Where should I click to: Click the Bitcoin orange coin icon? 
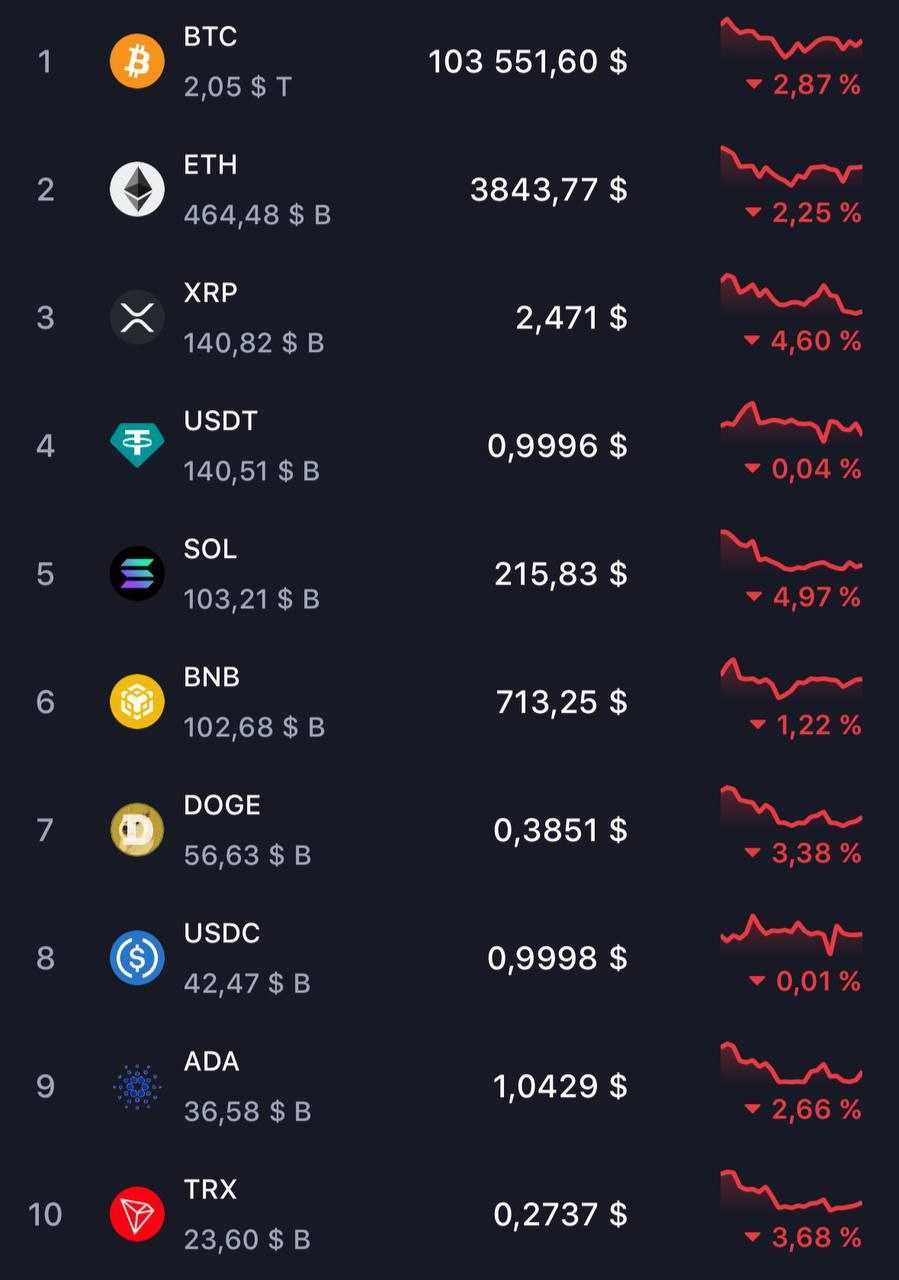coord(137,62)
